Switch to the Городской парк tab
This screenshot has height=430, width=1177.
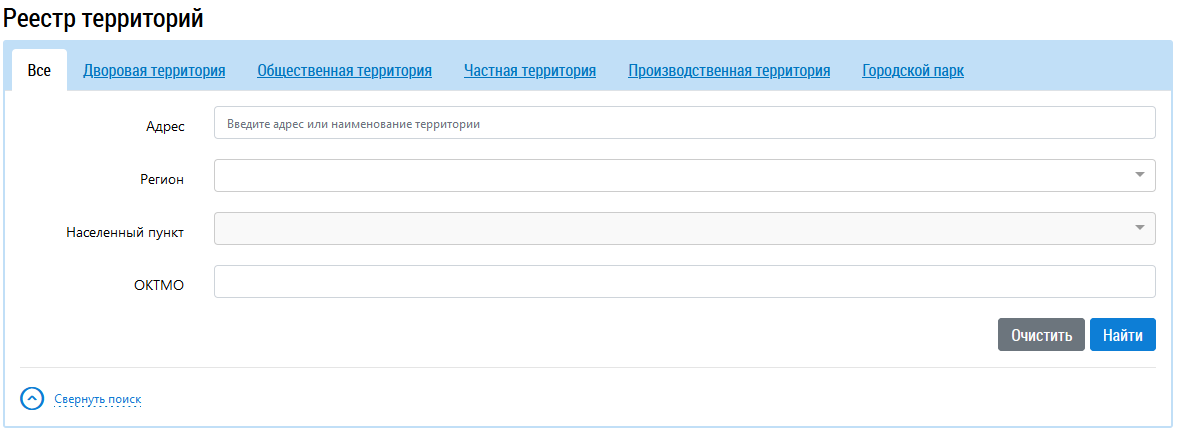pos(913,70)
